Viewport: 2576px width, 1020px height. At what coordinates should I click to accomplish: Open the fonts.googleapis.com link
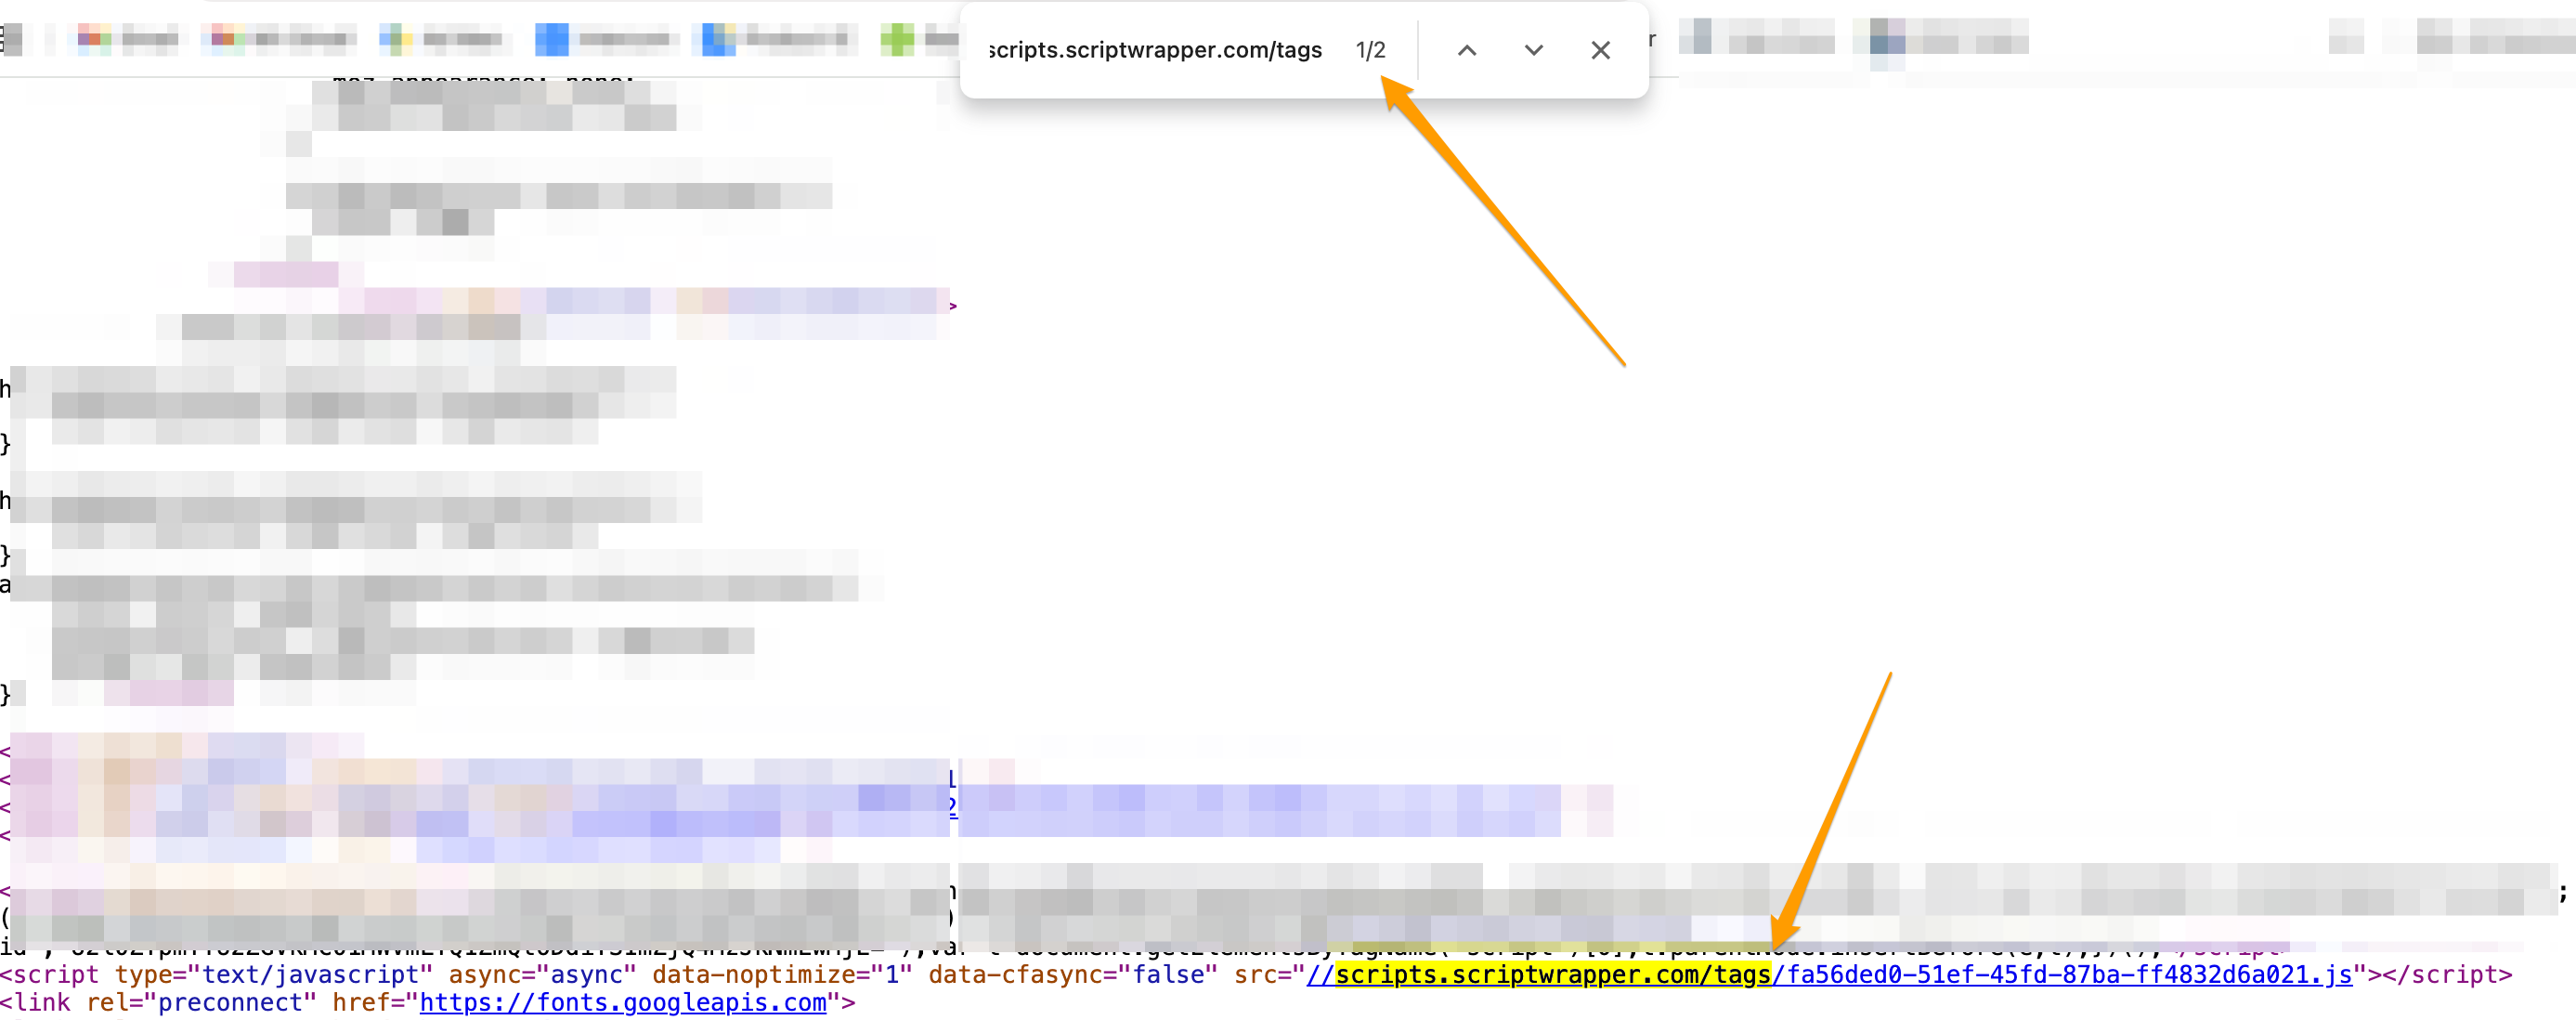[622, 1002]
